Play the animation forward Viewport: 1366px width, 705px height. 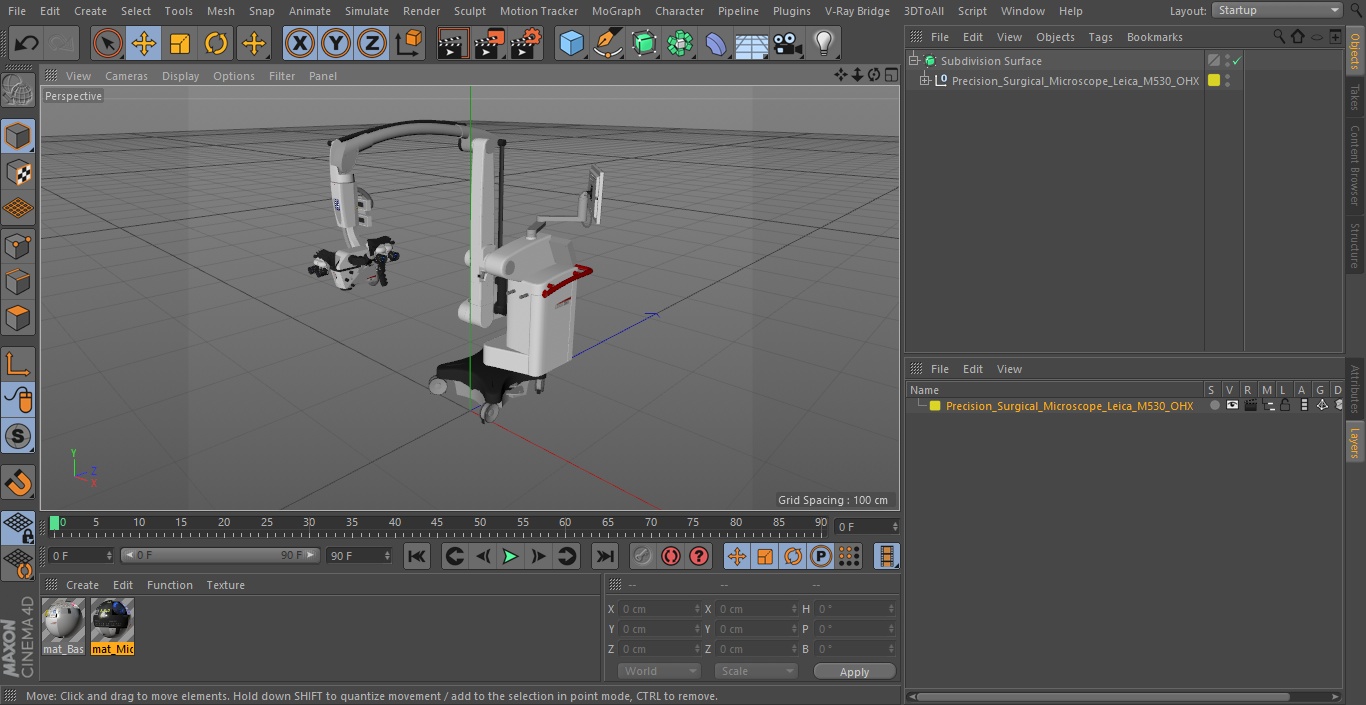click(x=510, y=556)
